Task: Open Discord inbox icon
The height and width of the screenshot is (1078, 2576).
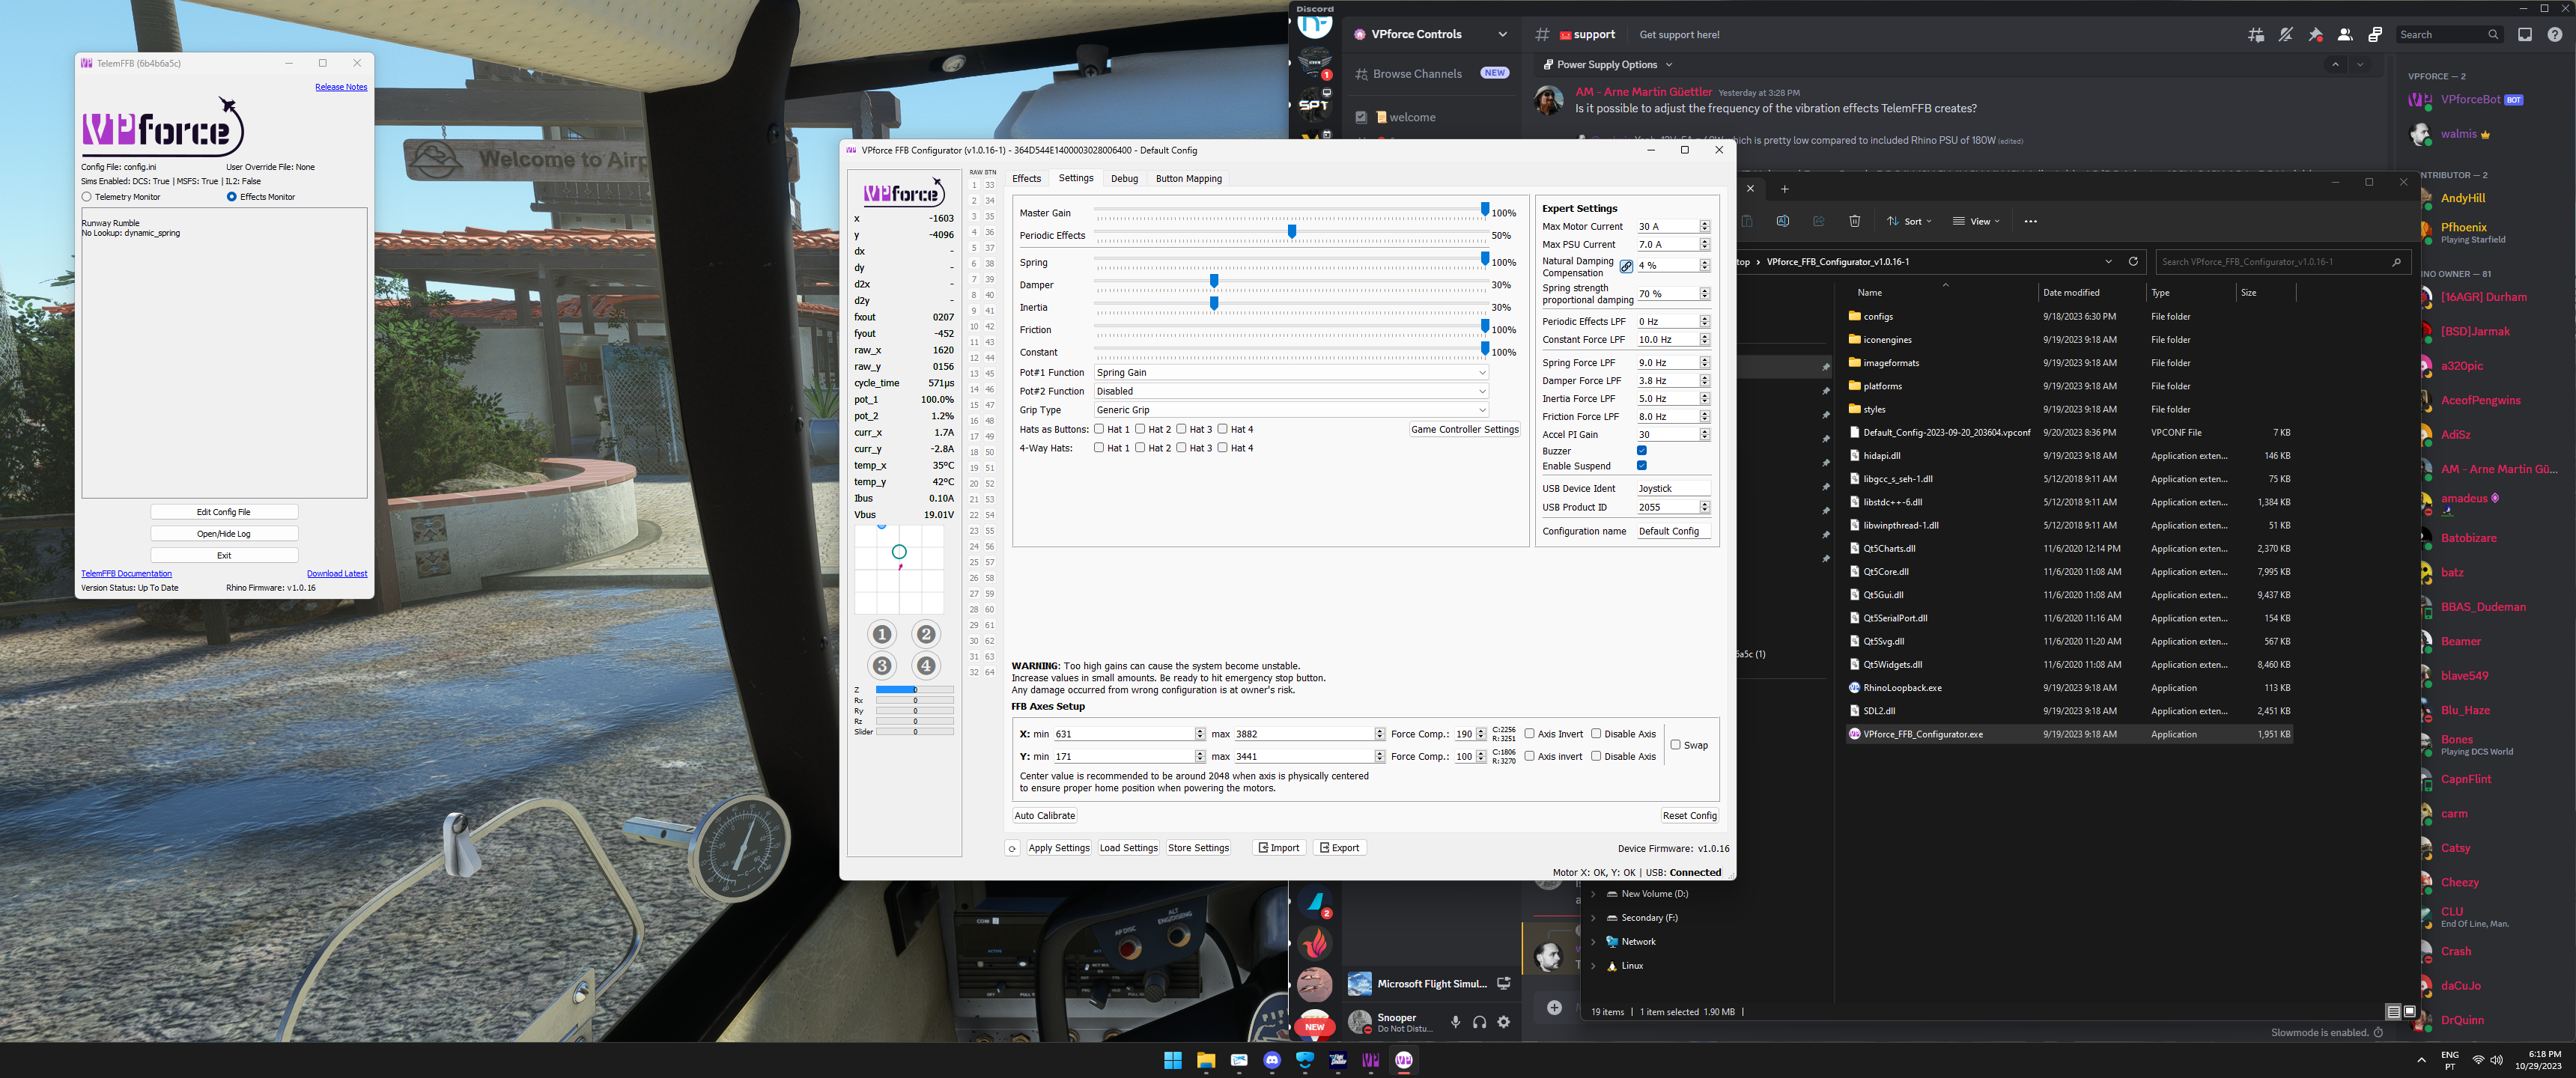Action: pos(2525,35)
